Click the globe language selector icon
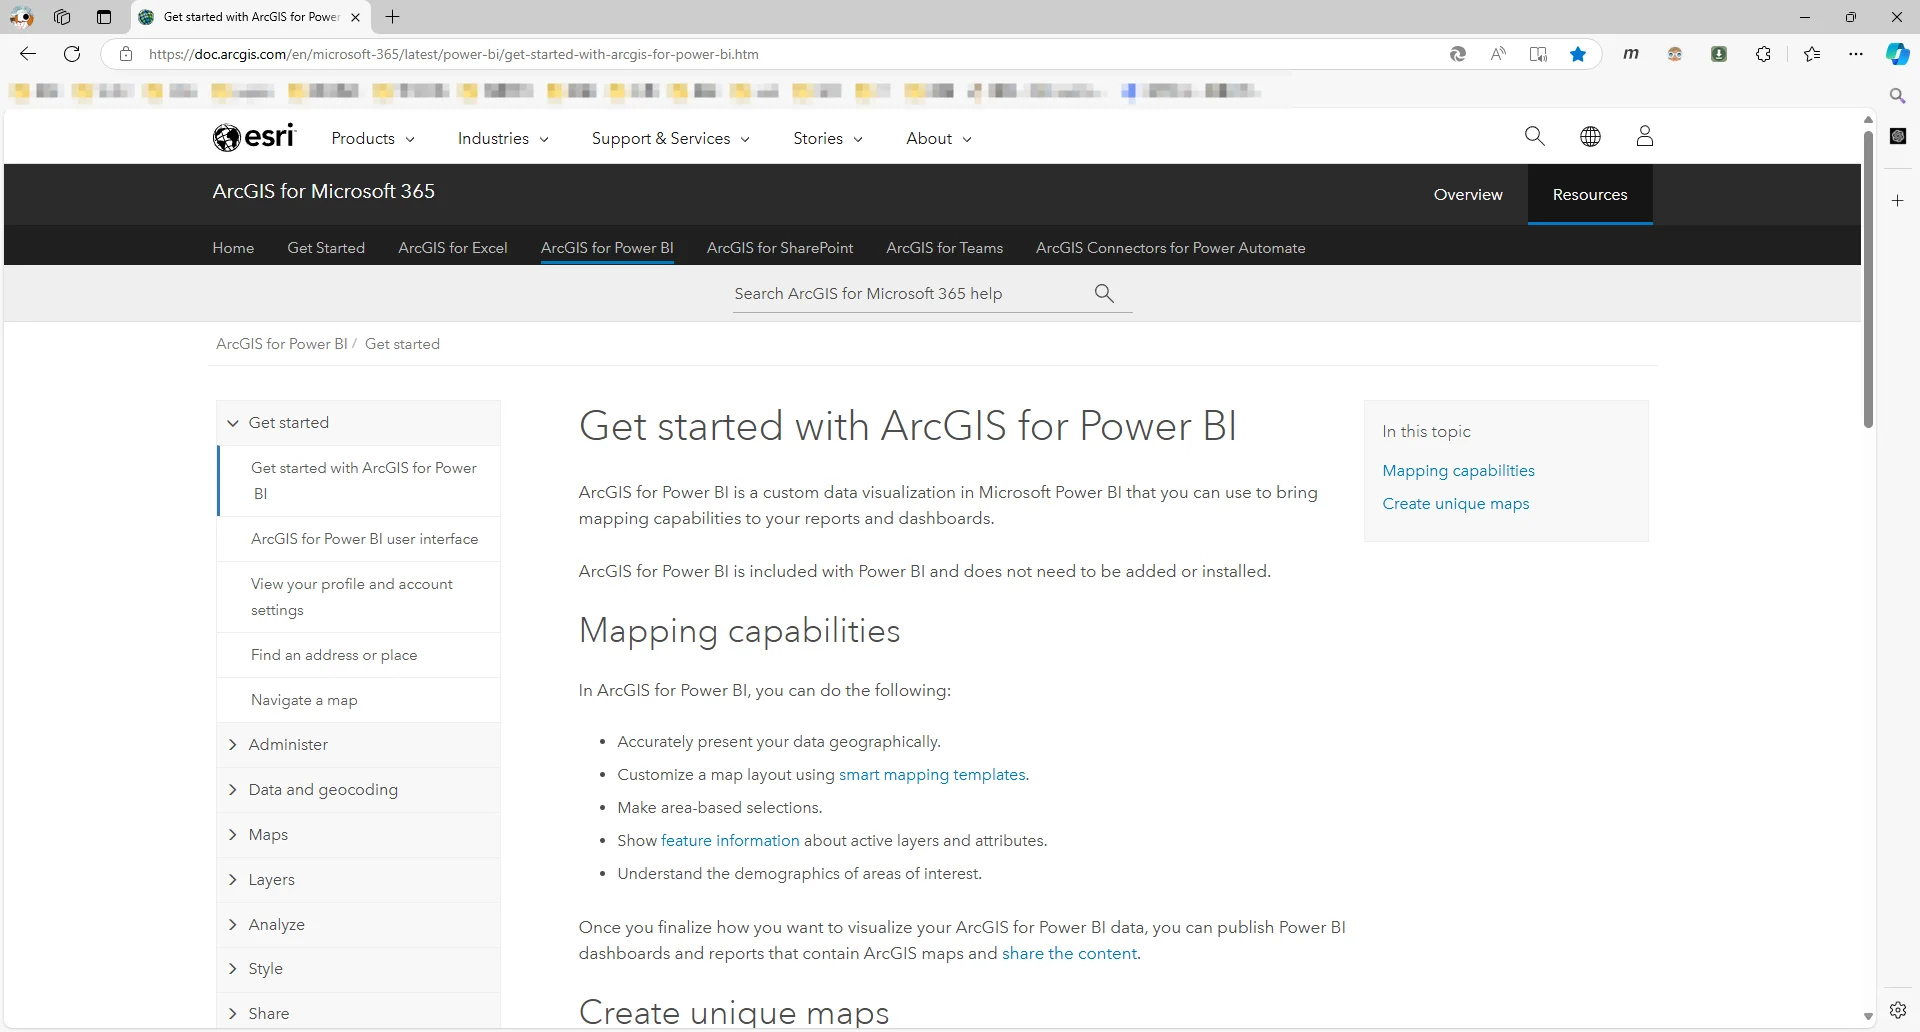 tap(1590, 136)
